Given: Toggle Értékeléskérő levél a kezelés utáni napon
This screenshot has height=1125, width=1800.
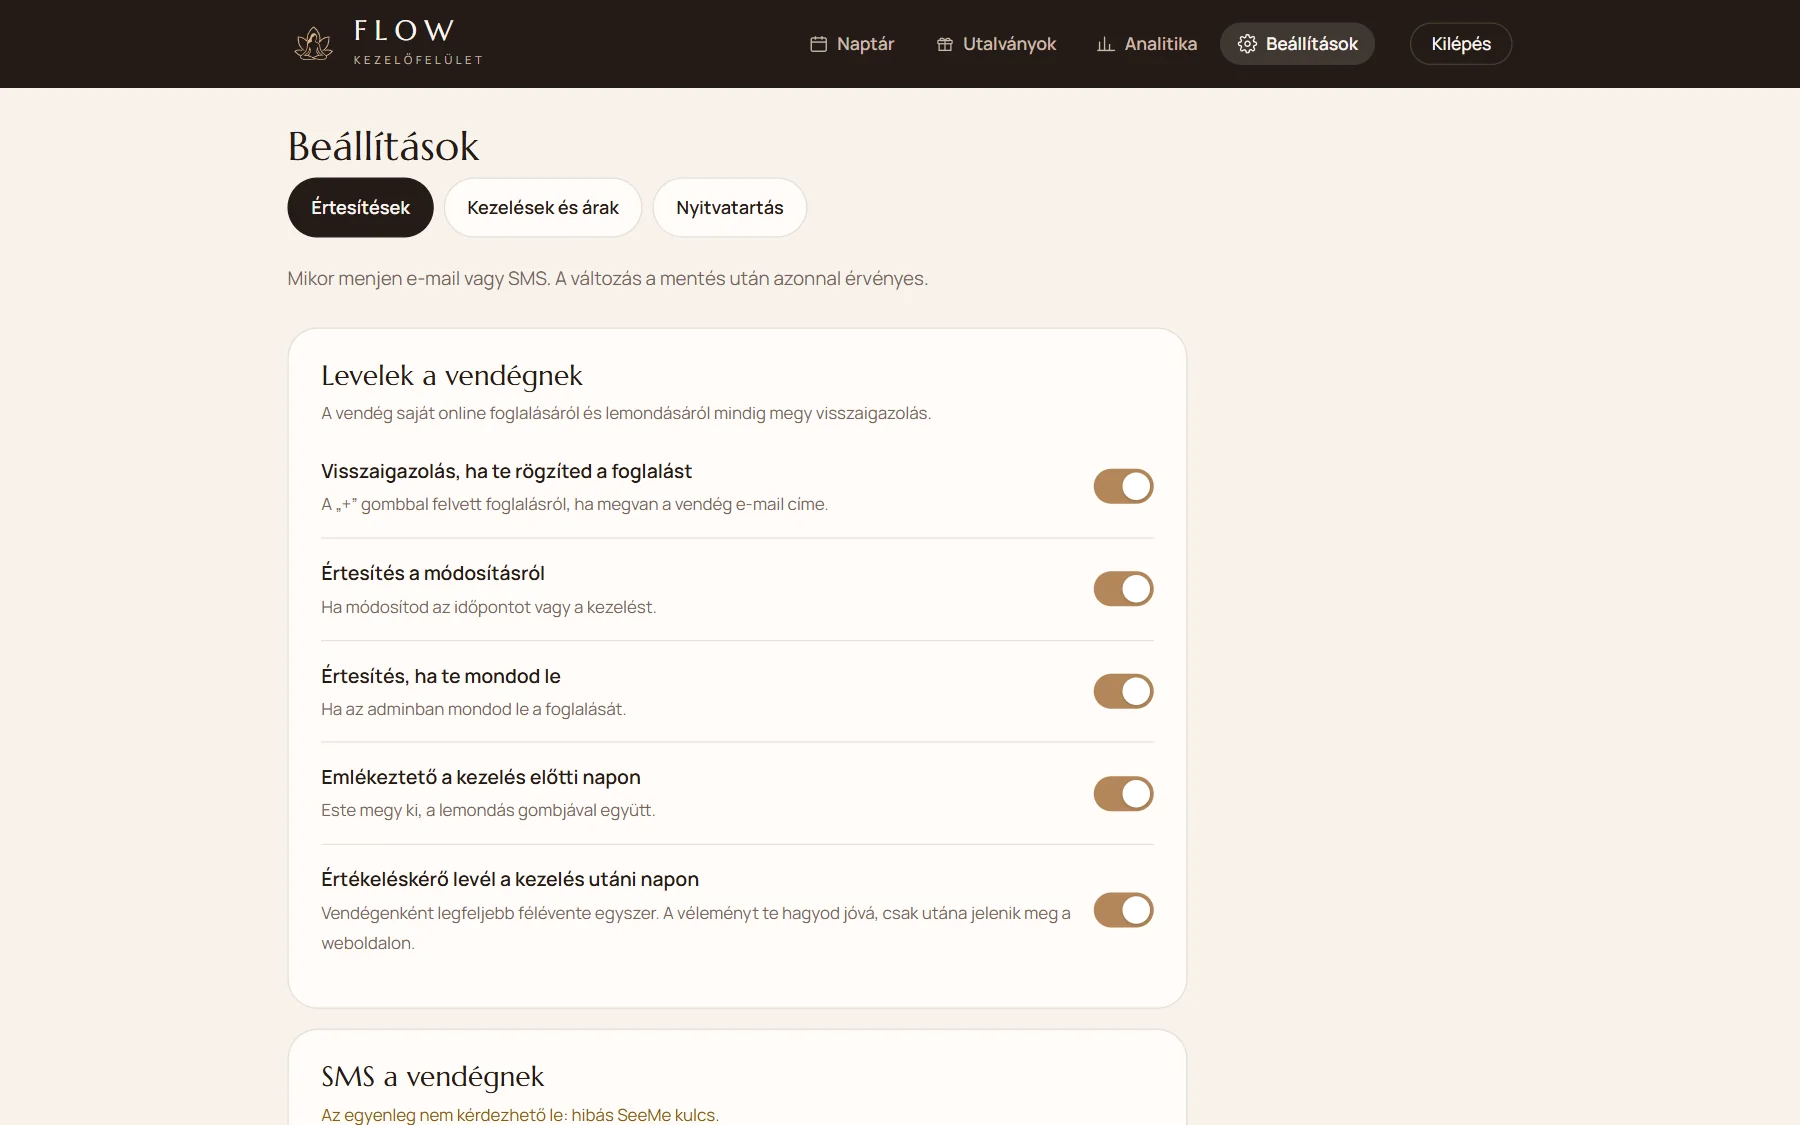Looking at the screenshot, I should tap(1123, 910).
